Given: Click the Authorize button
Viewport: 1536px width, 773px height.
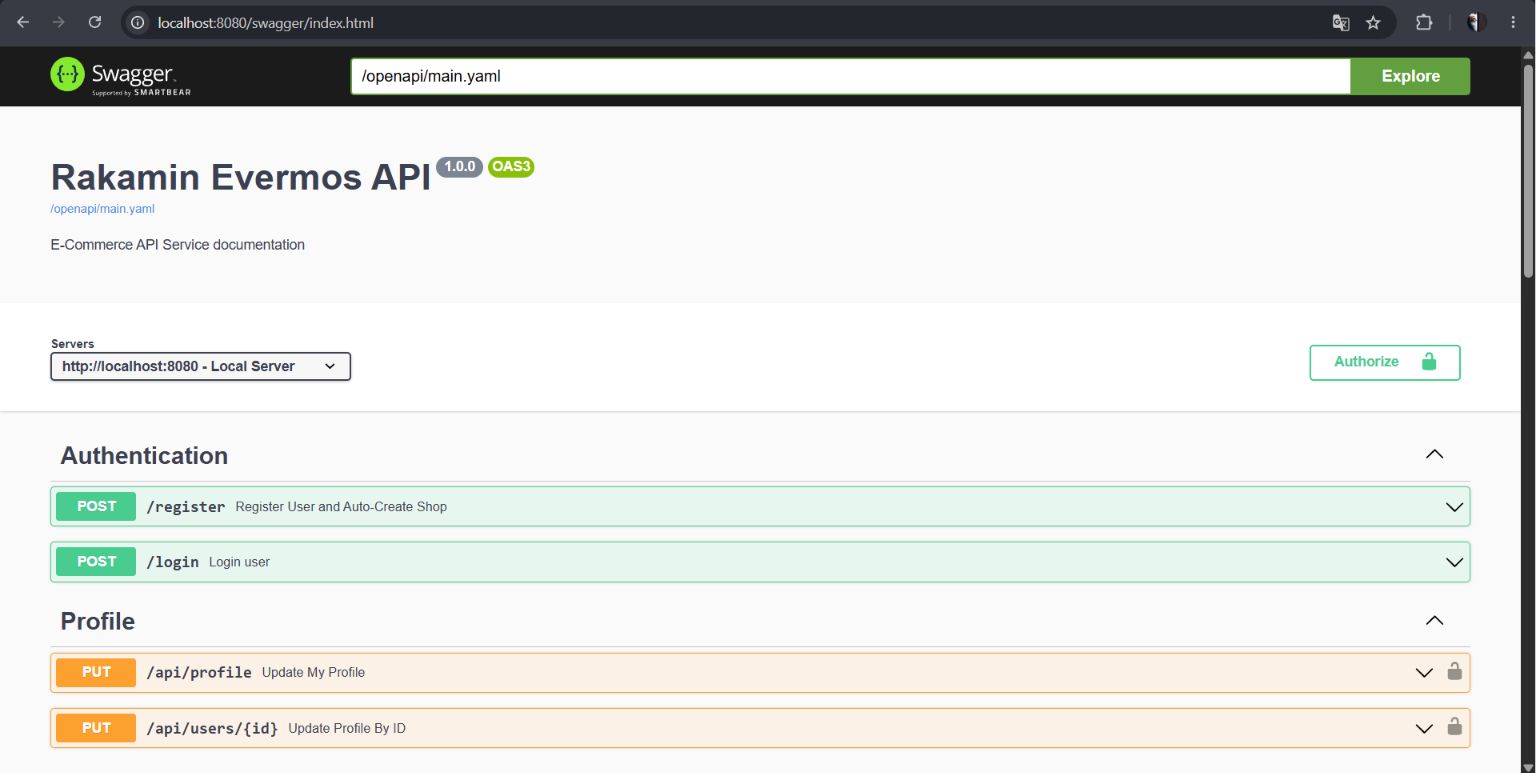Looking at the screenshot, I should (x=1385, y=362).
